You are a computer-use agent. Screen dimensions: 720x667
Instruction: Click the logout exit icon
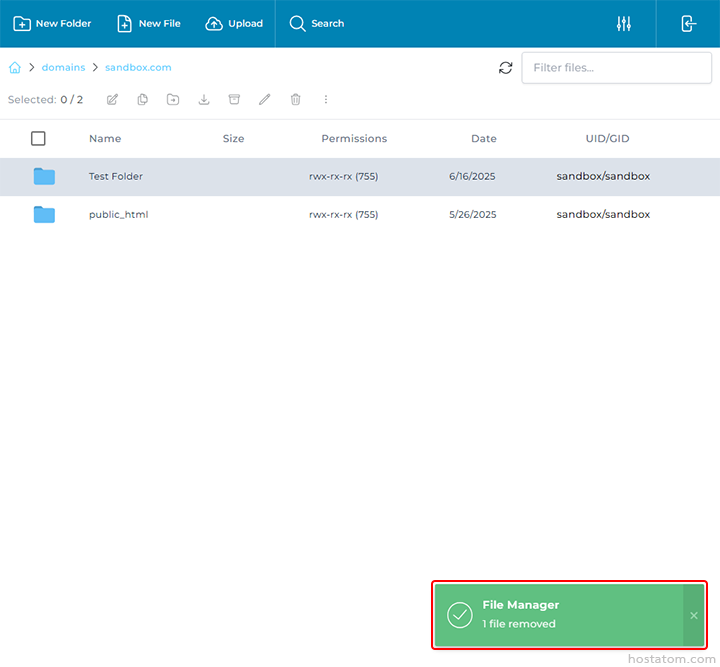point(688,24)
